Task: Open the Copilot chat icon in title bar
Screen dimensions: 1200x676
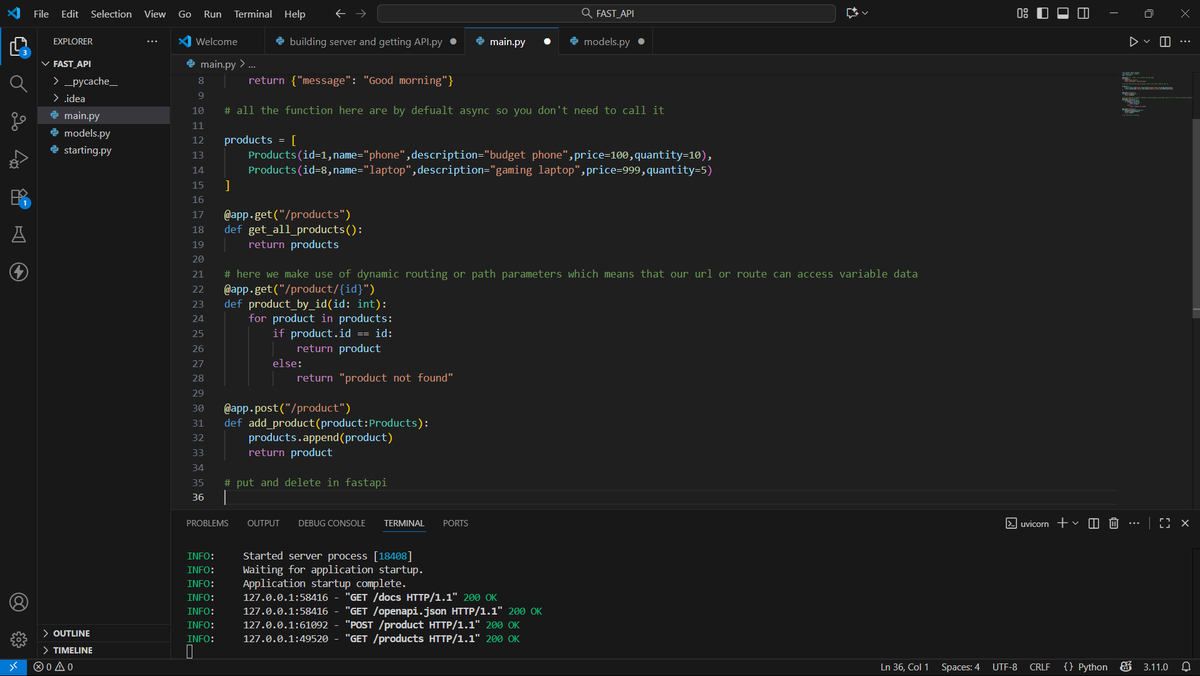Action: pyautogui.click(x=852, y=14)
